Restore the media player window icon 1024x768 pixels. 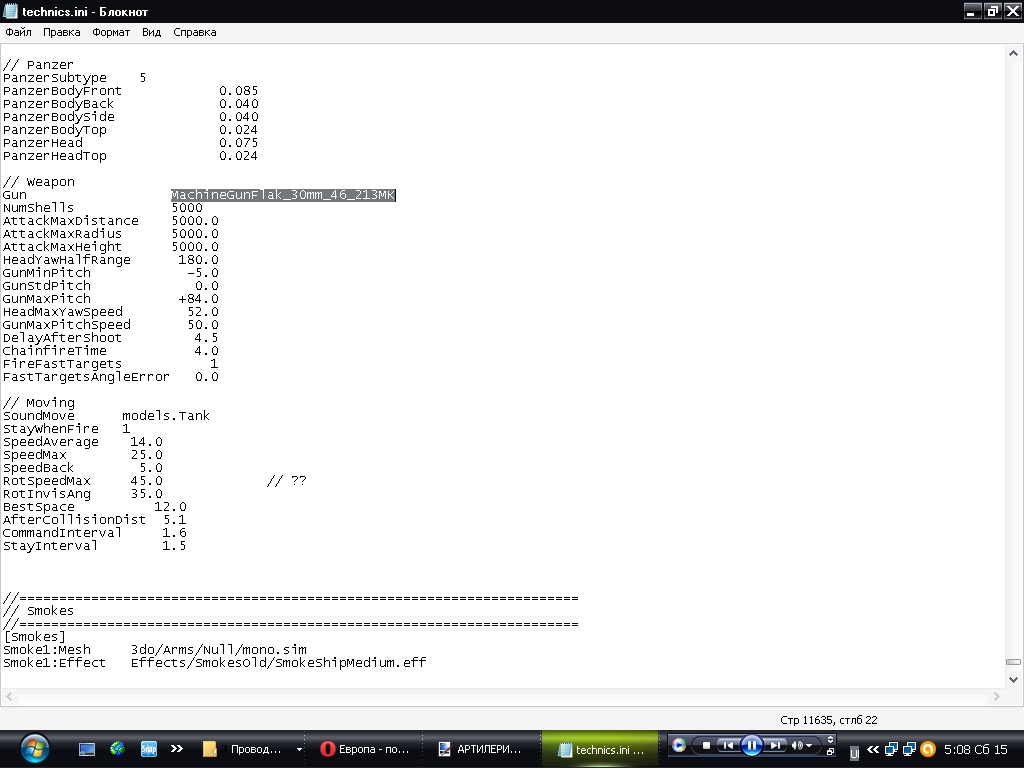tap(830, 752)
